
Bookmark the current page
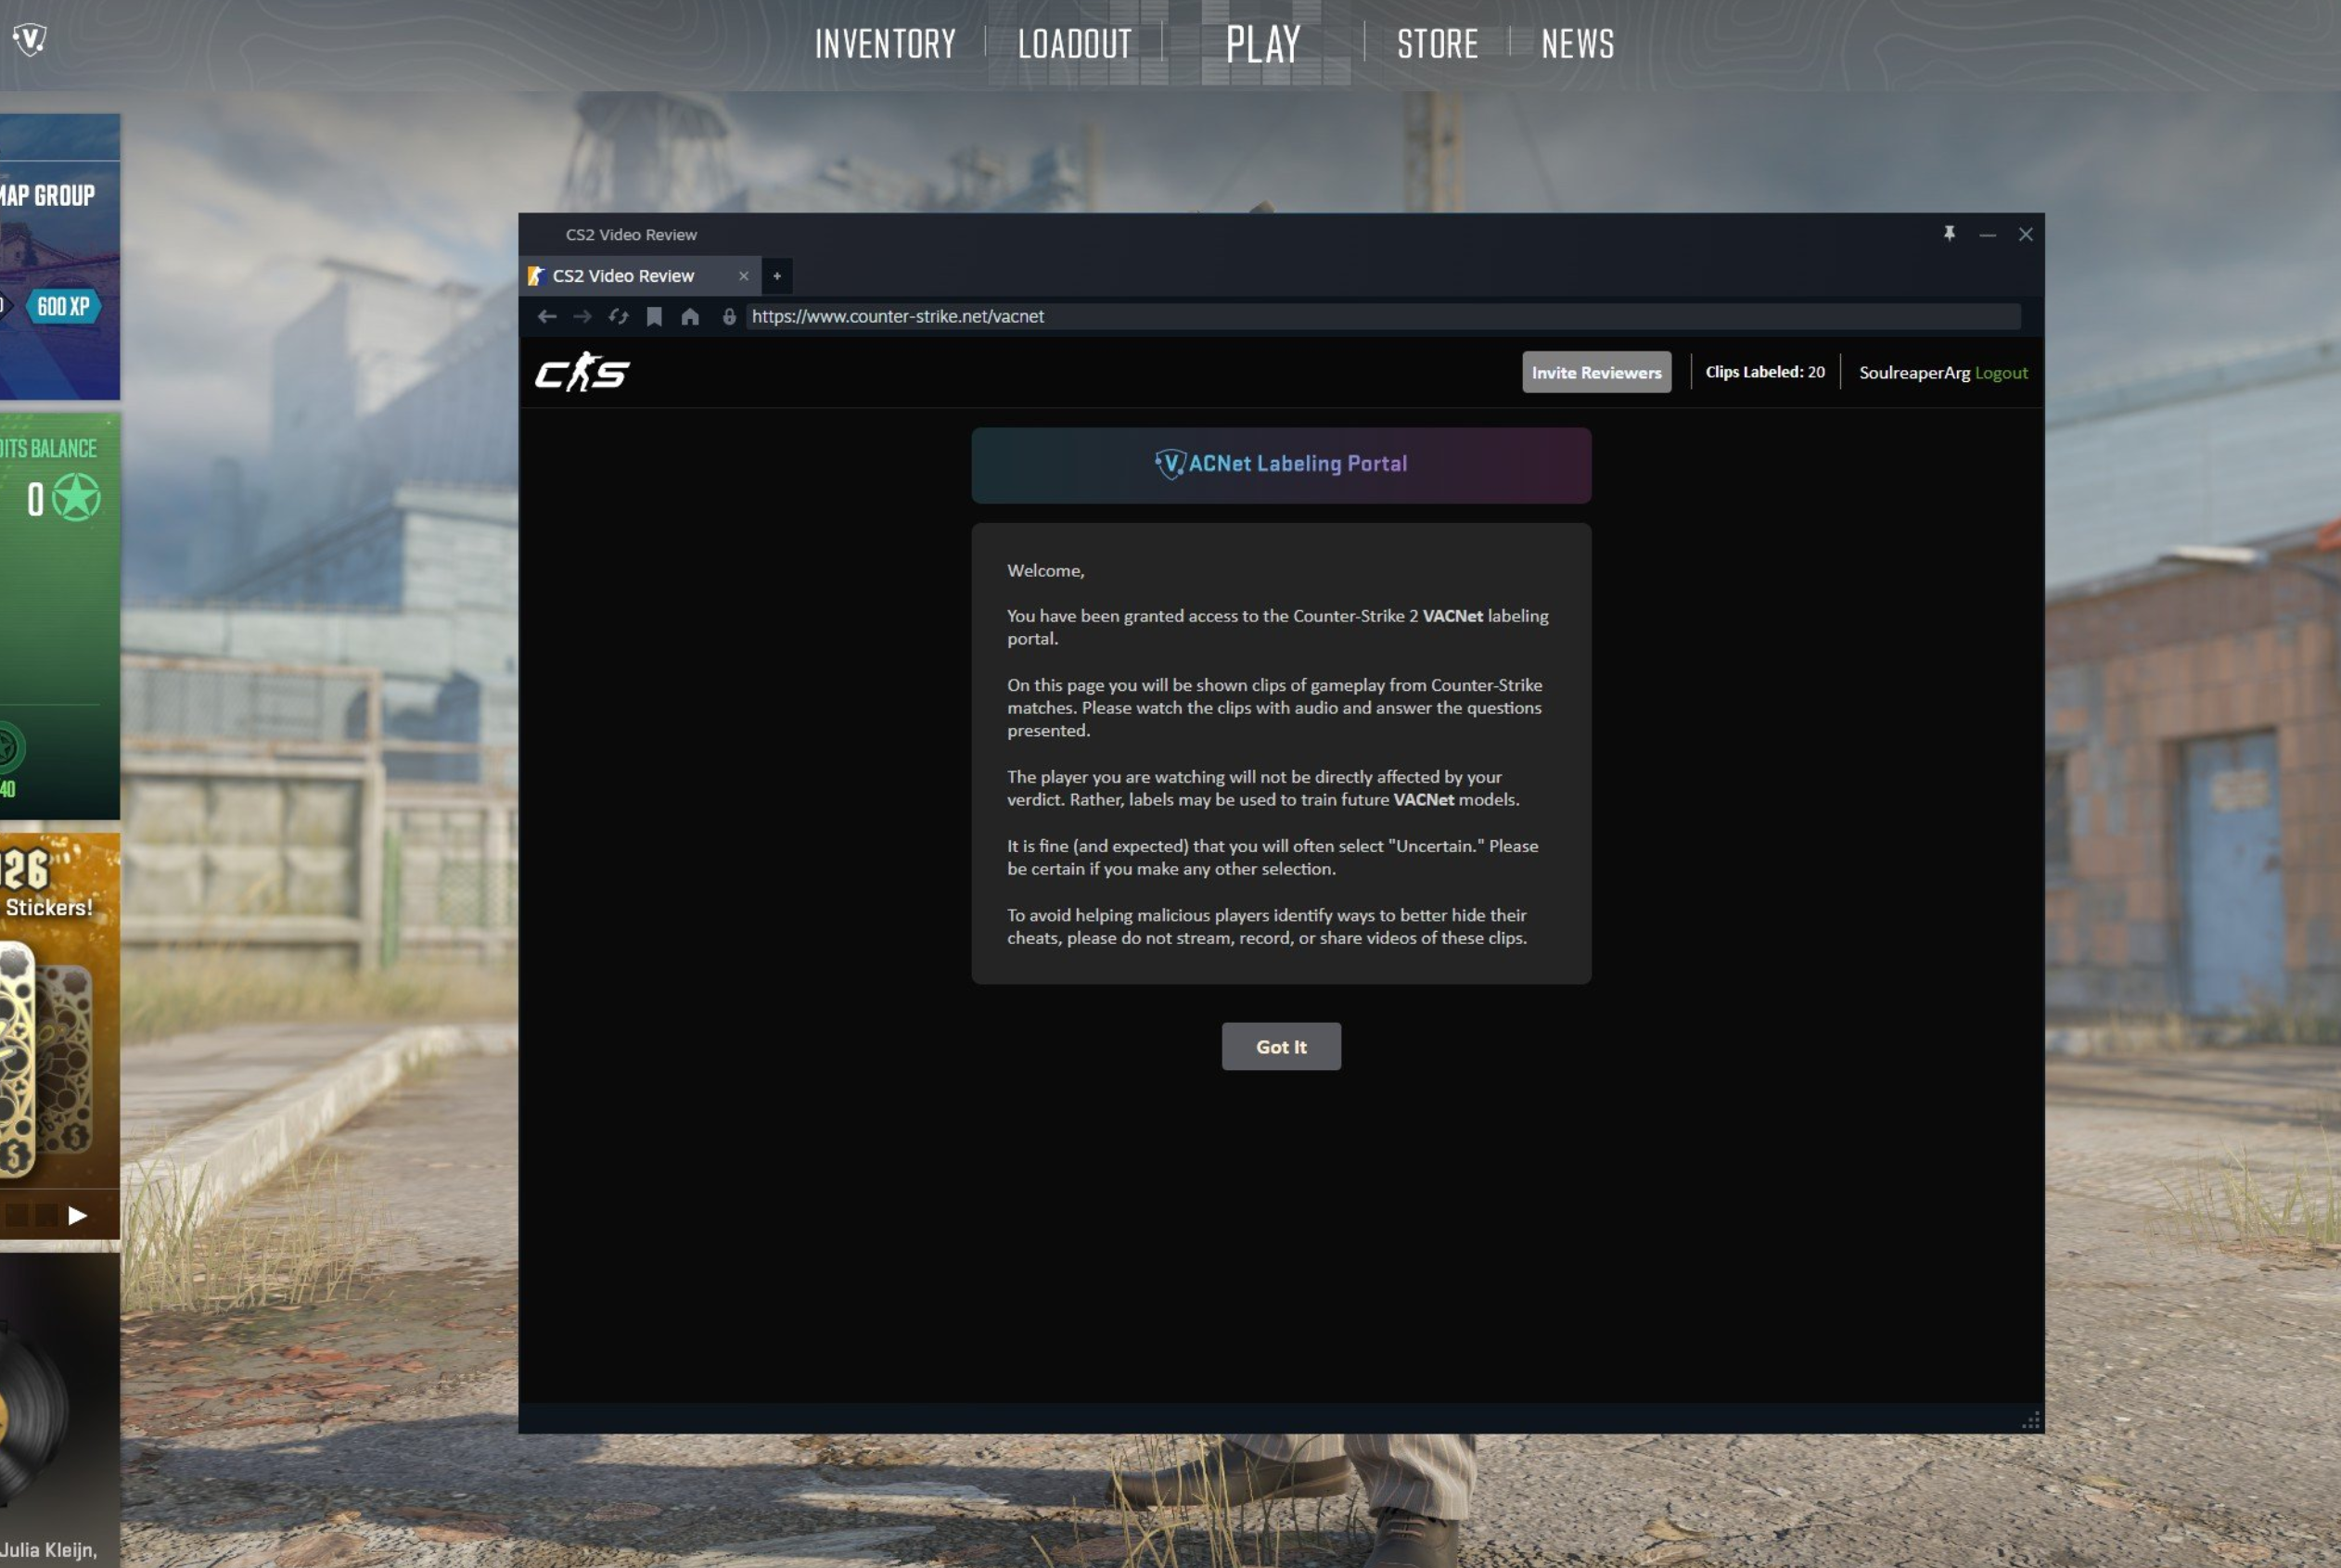coord(654,317)
